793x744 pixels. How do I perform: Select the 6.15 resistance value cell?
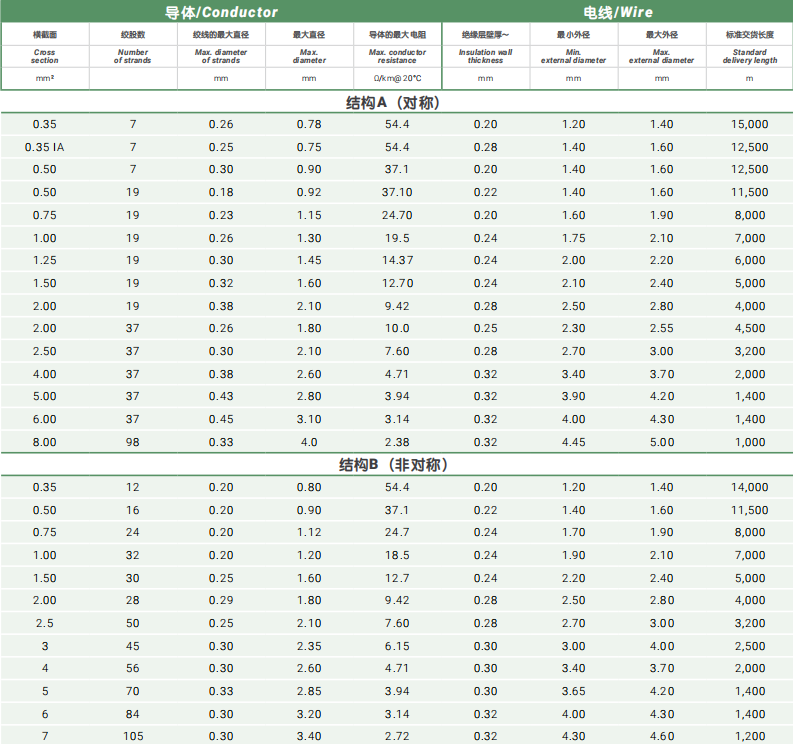point(397,646)
